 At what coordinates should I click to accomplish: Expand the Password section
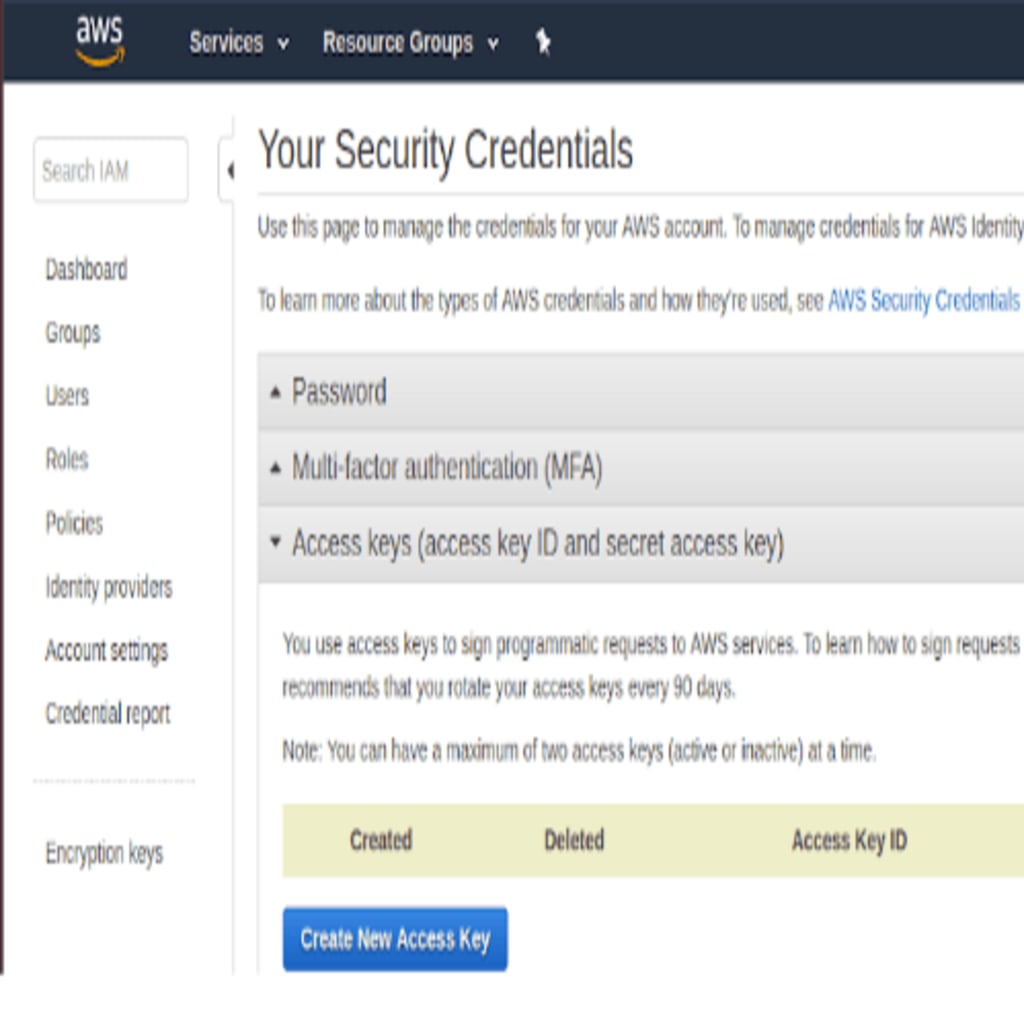pos(641,391)
